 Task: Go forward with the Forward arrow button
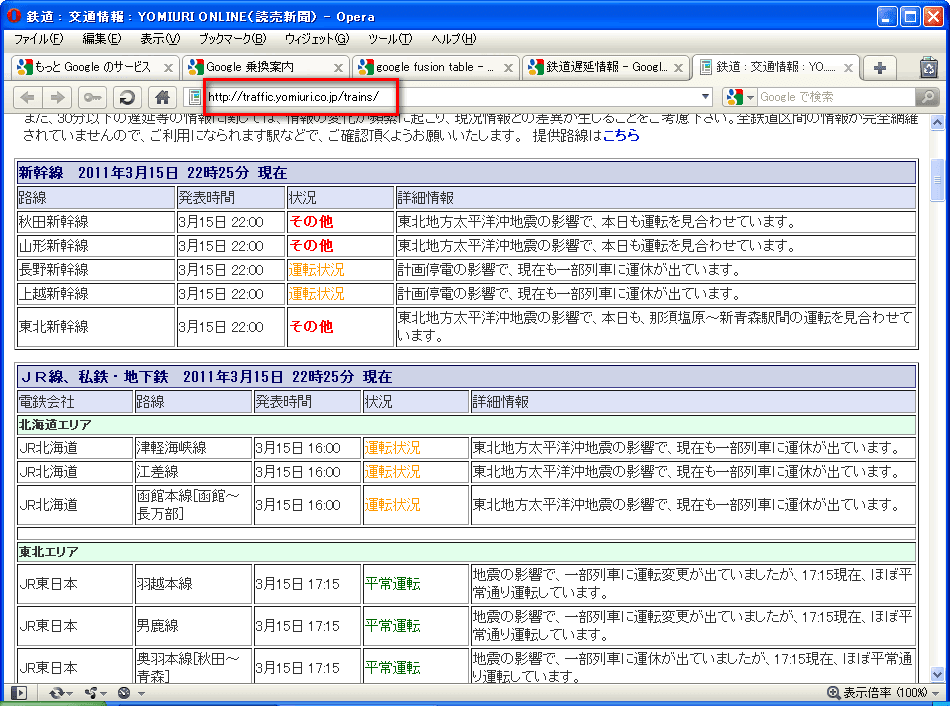tap(58, 97)
